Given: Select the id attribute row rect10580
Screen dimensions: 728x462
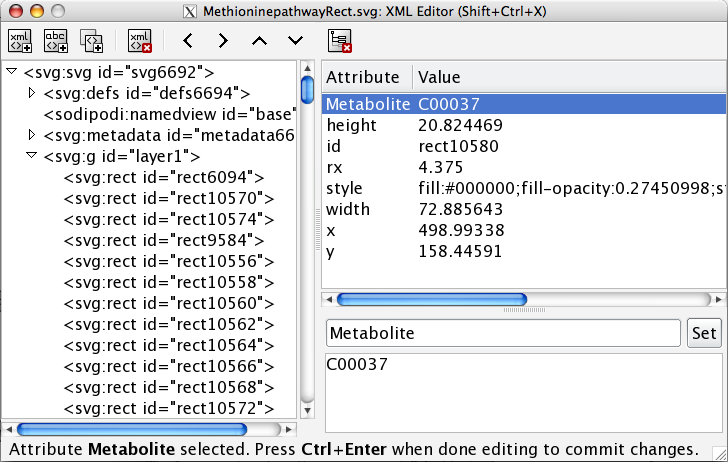Looking at the screenshot, I should 524,146.
